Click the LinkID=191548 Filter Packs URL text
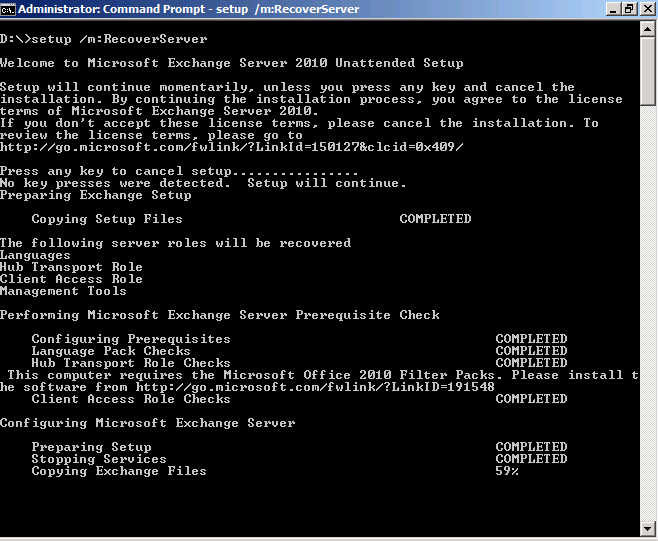The width and height of the screenshot is (658, 541). [315, 387]
